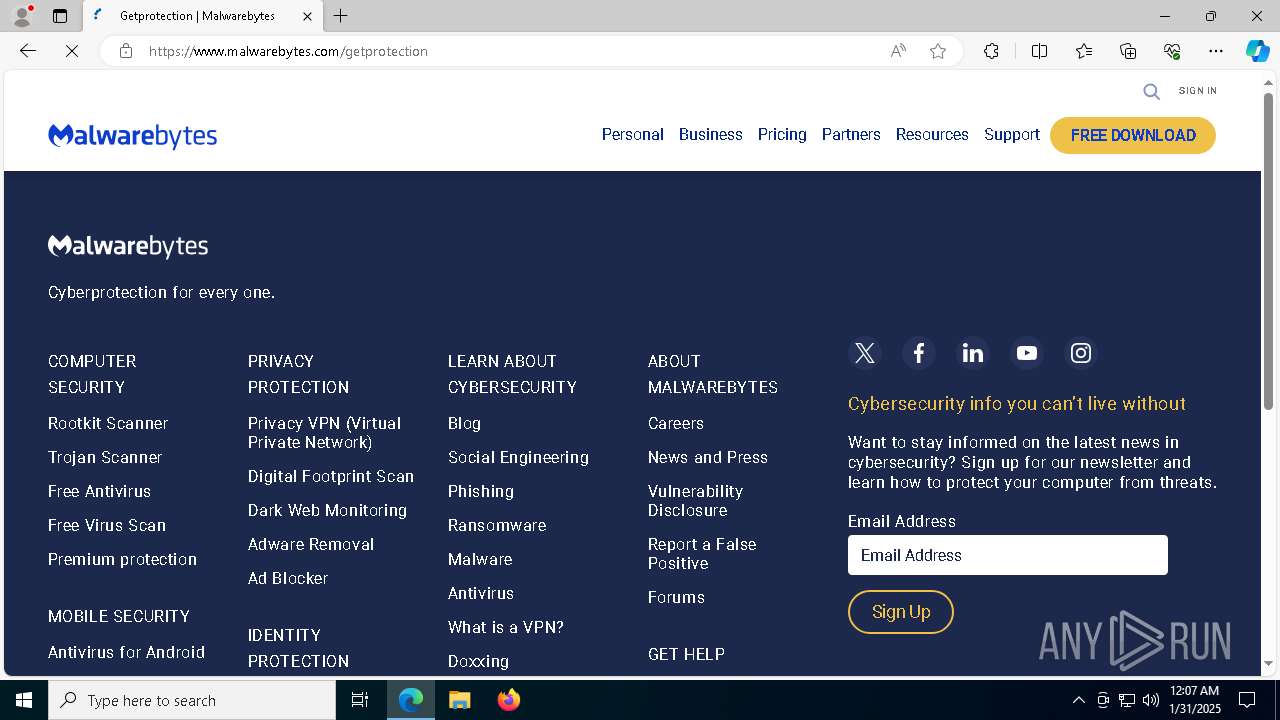This screenshot has width=1280, height=720.
Task: Open the notifications action center
Action: (1247, 700)
